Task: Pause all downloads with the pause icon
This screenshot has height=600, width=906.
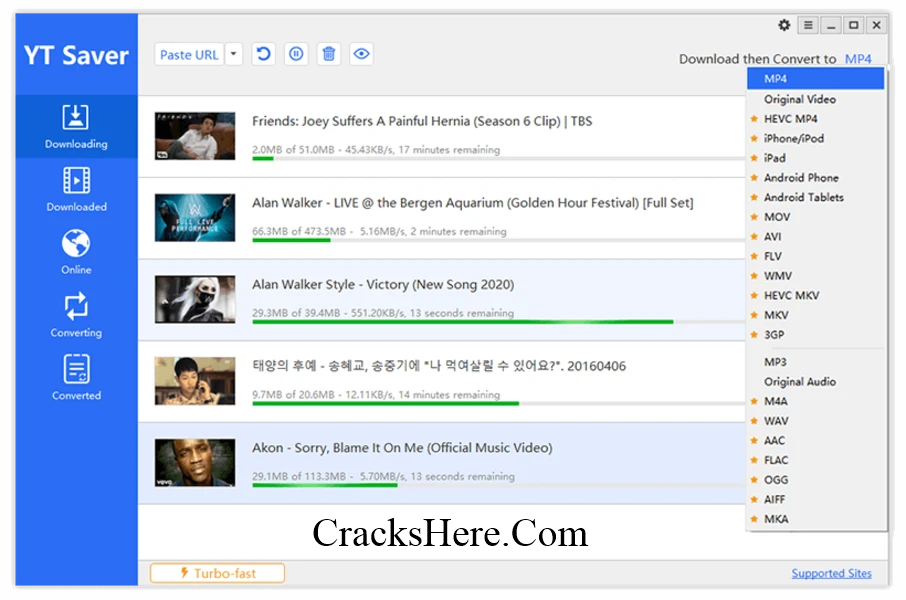Action: (296, 54)
